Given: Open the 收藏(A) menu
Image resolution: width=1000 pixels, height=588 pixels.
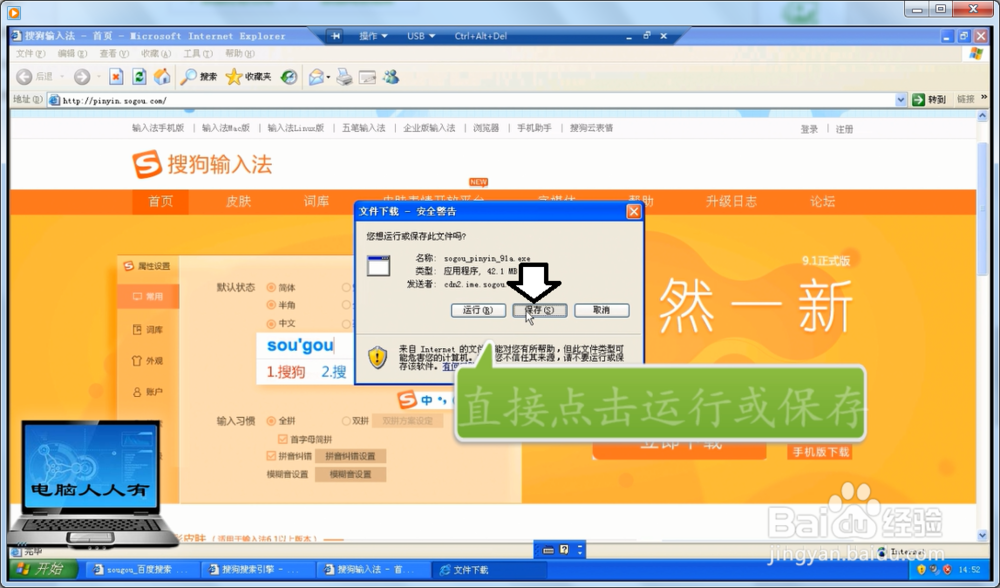Looking at the screenshot, I should pos(156,54).
